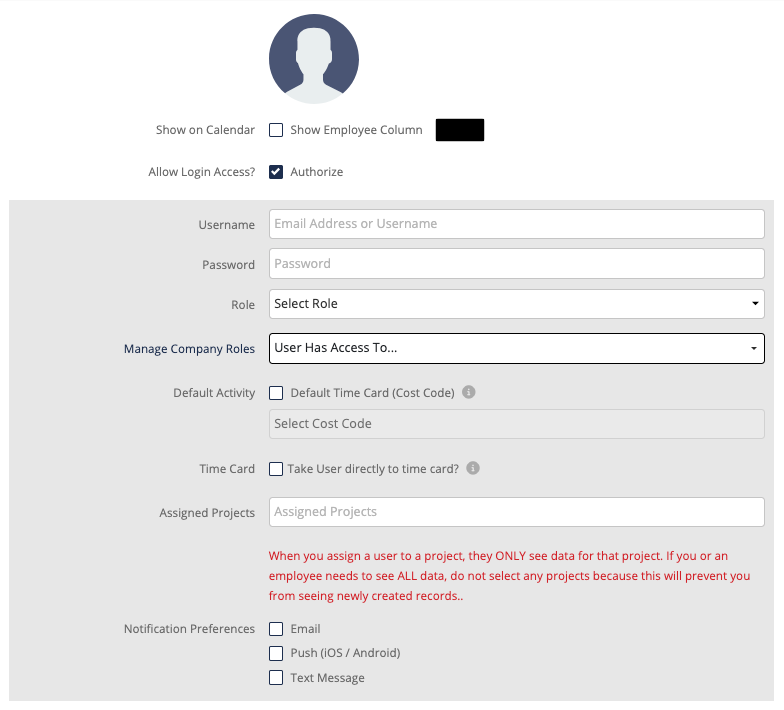Open the Select Cost Code field

516,424
